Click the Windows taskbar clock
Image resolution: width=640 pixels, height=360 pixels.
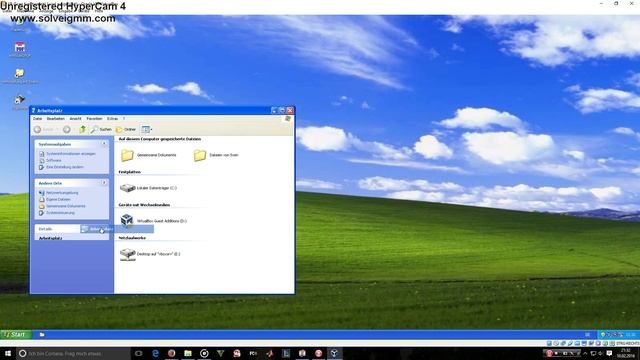click(x=625, y=353)
